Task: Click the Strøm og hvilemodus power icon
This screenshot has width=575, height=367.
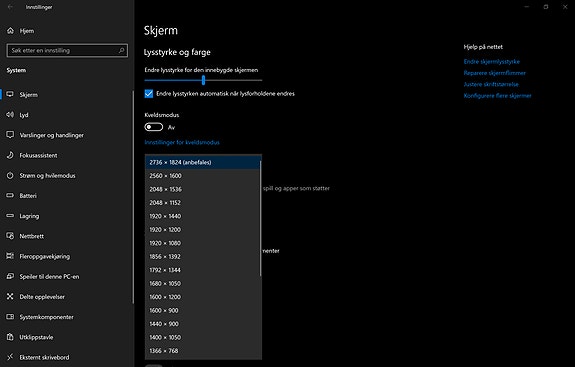Action: (x=10, y=175)
